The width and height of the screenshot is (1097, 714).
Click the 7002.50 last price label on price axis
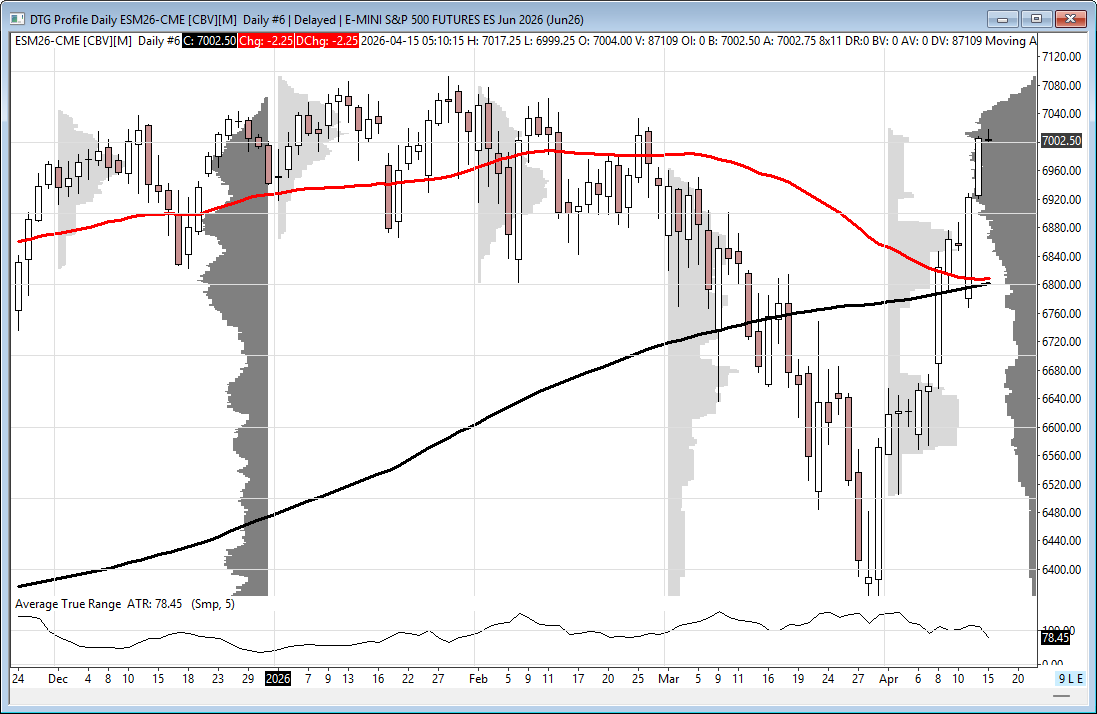tap(1061, 141)
